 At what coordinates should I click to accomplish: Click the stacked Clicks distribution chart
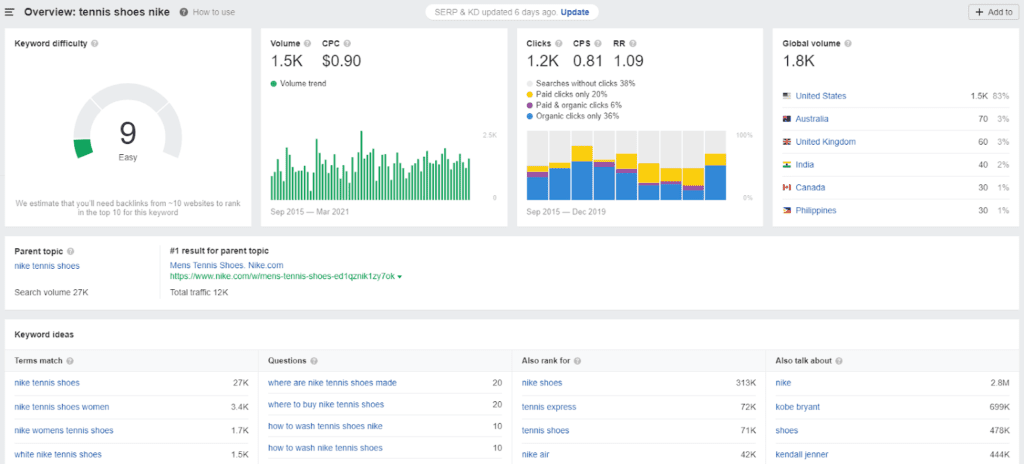[x=626, y=165]
